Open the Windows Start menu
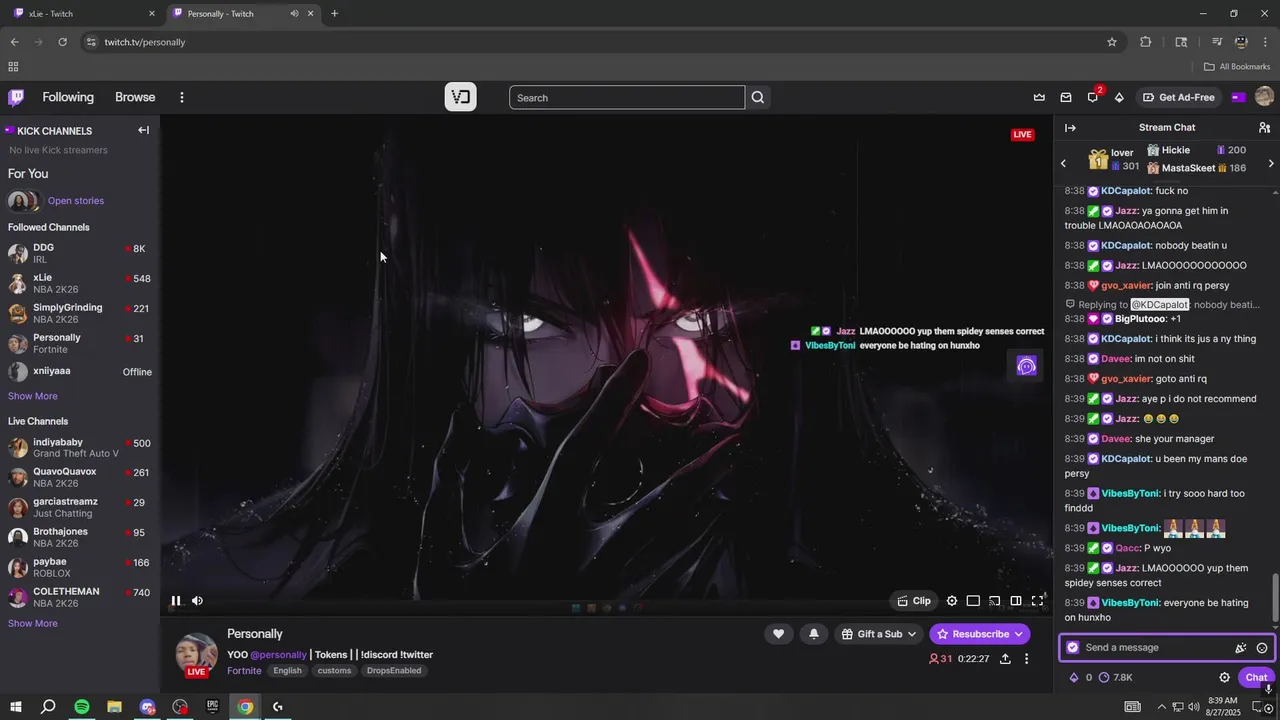 (x=15, y=707)
